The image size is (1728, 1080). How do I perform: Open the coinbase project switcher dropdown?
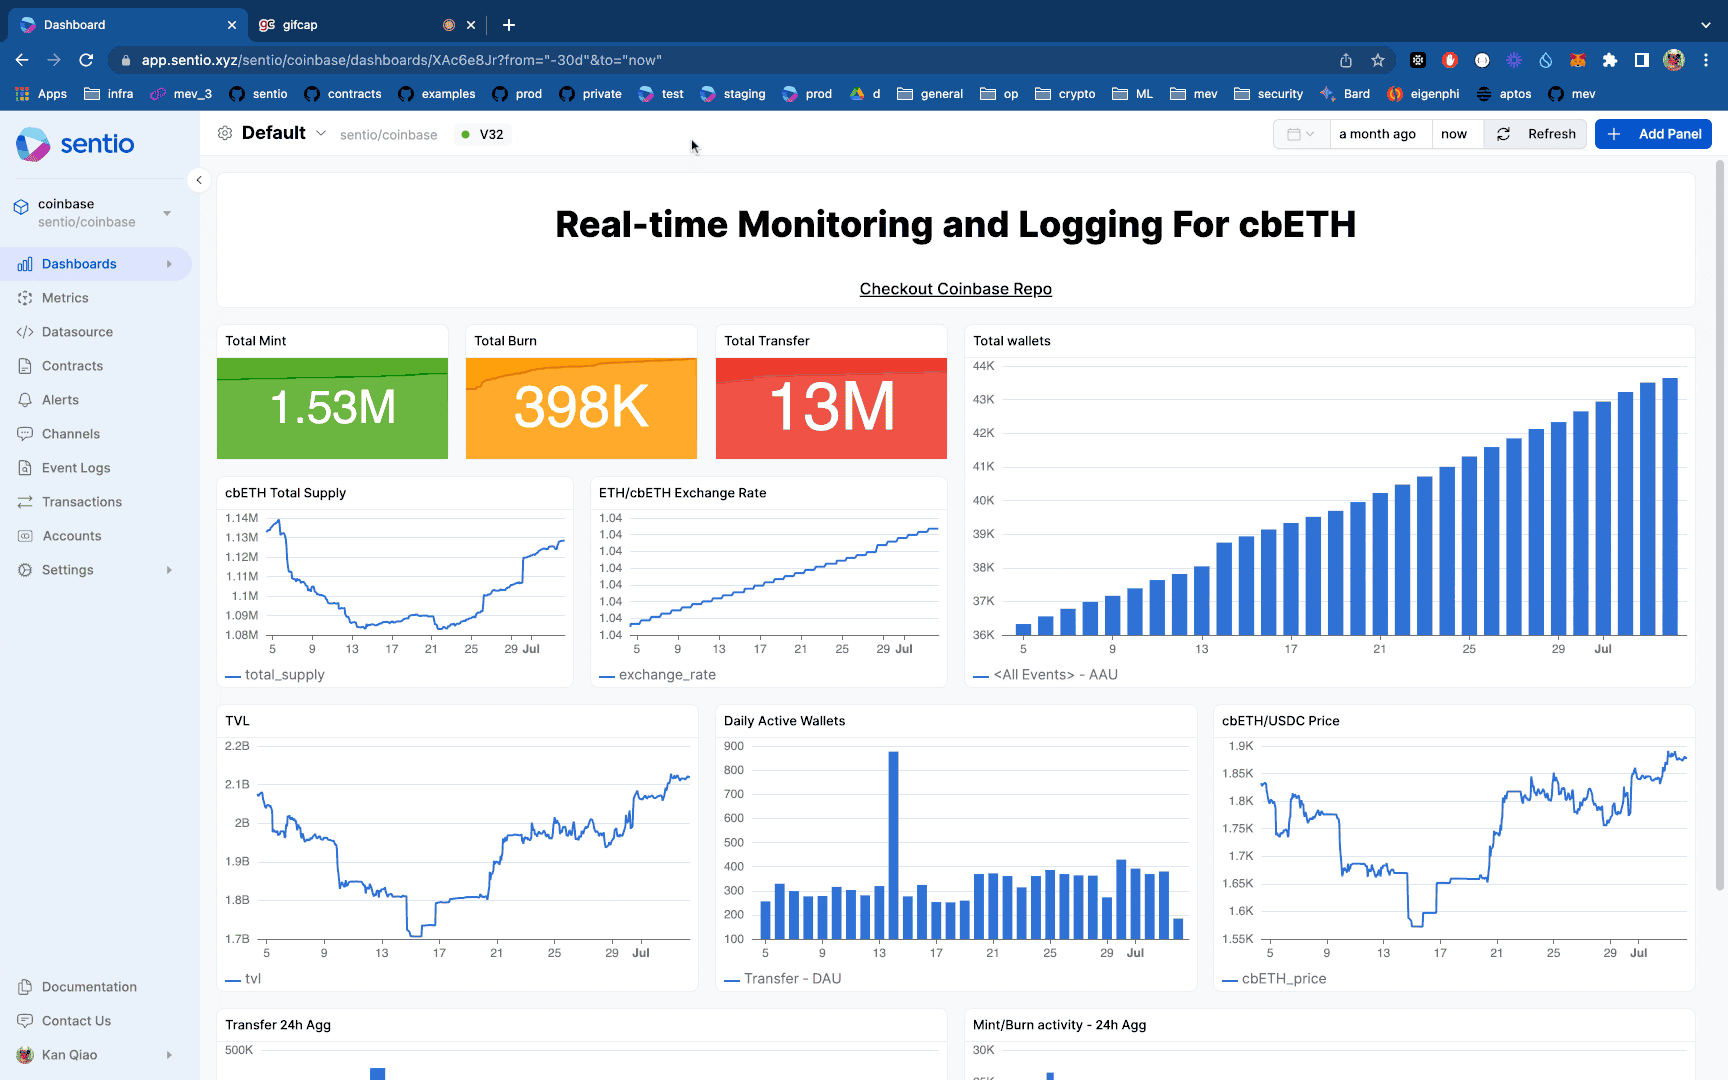pyautogui.click(x=167, y=213)
